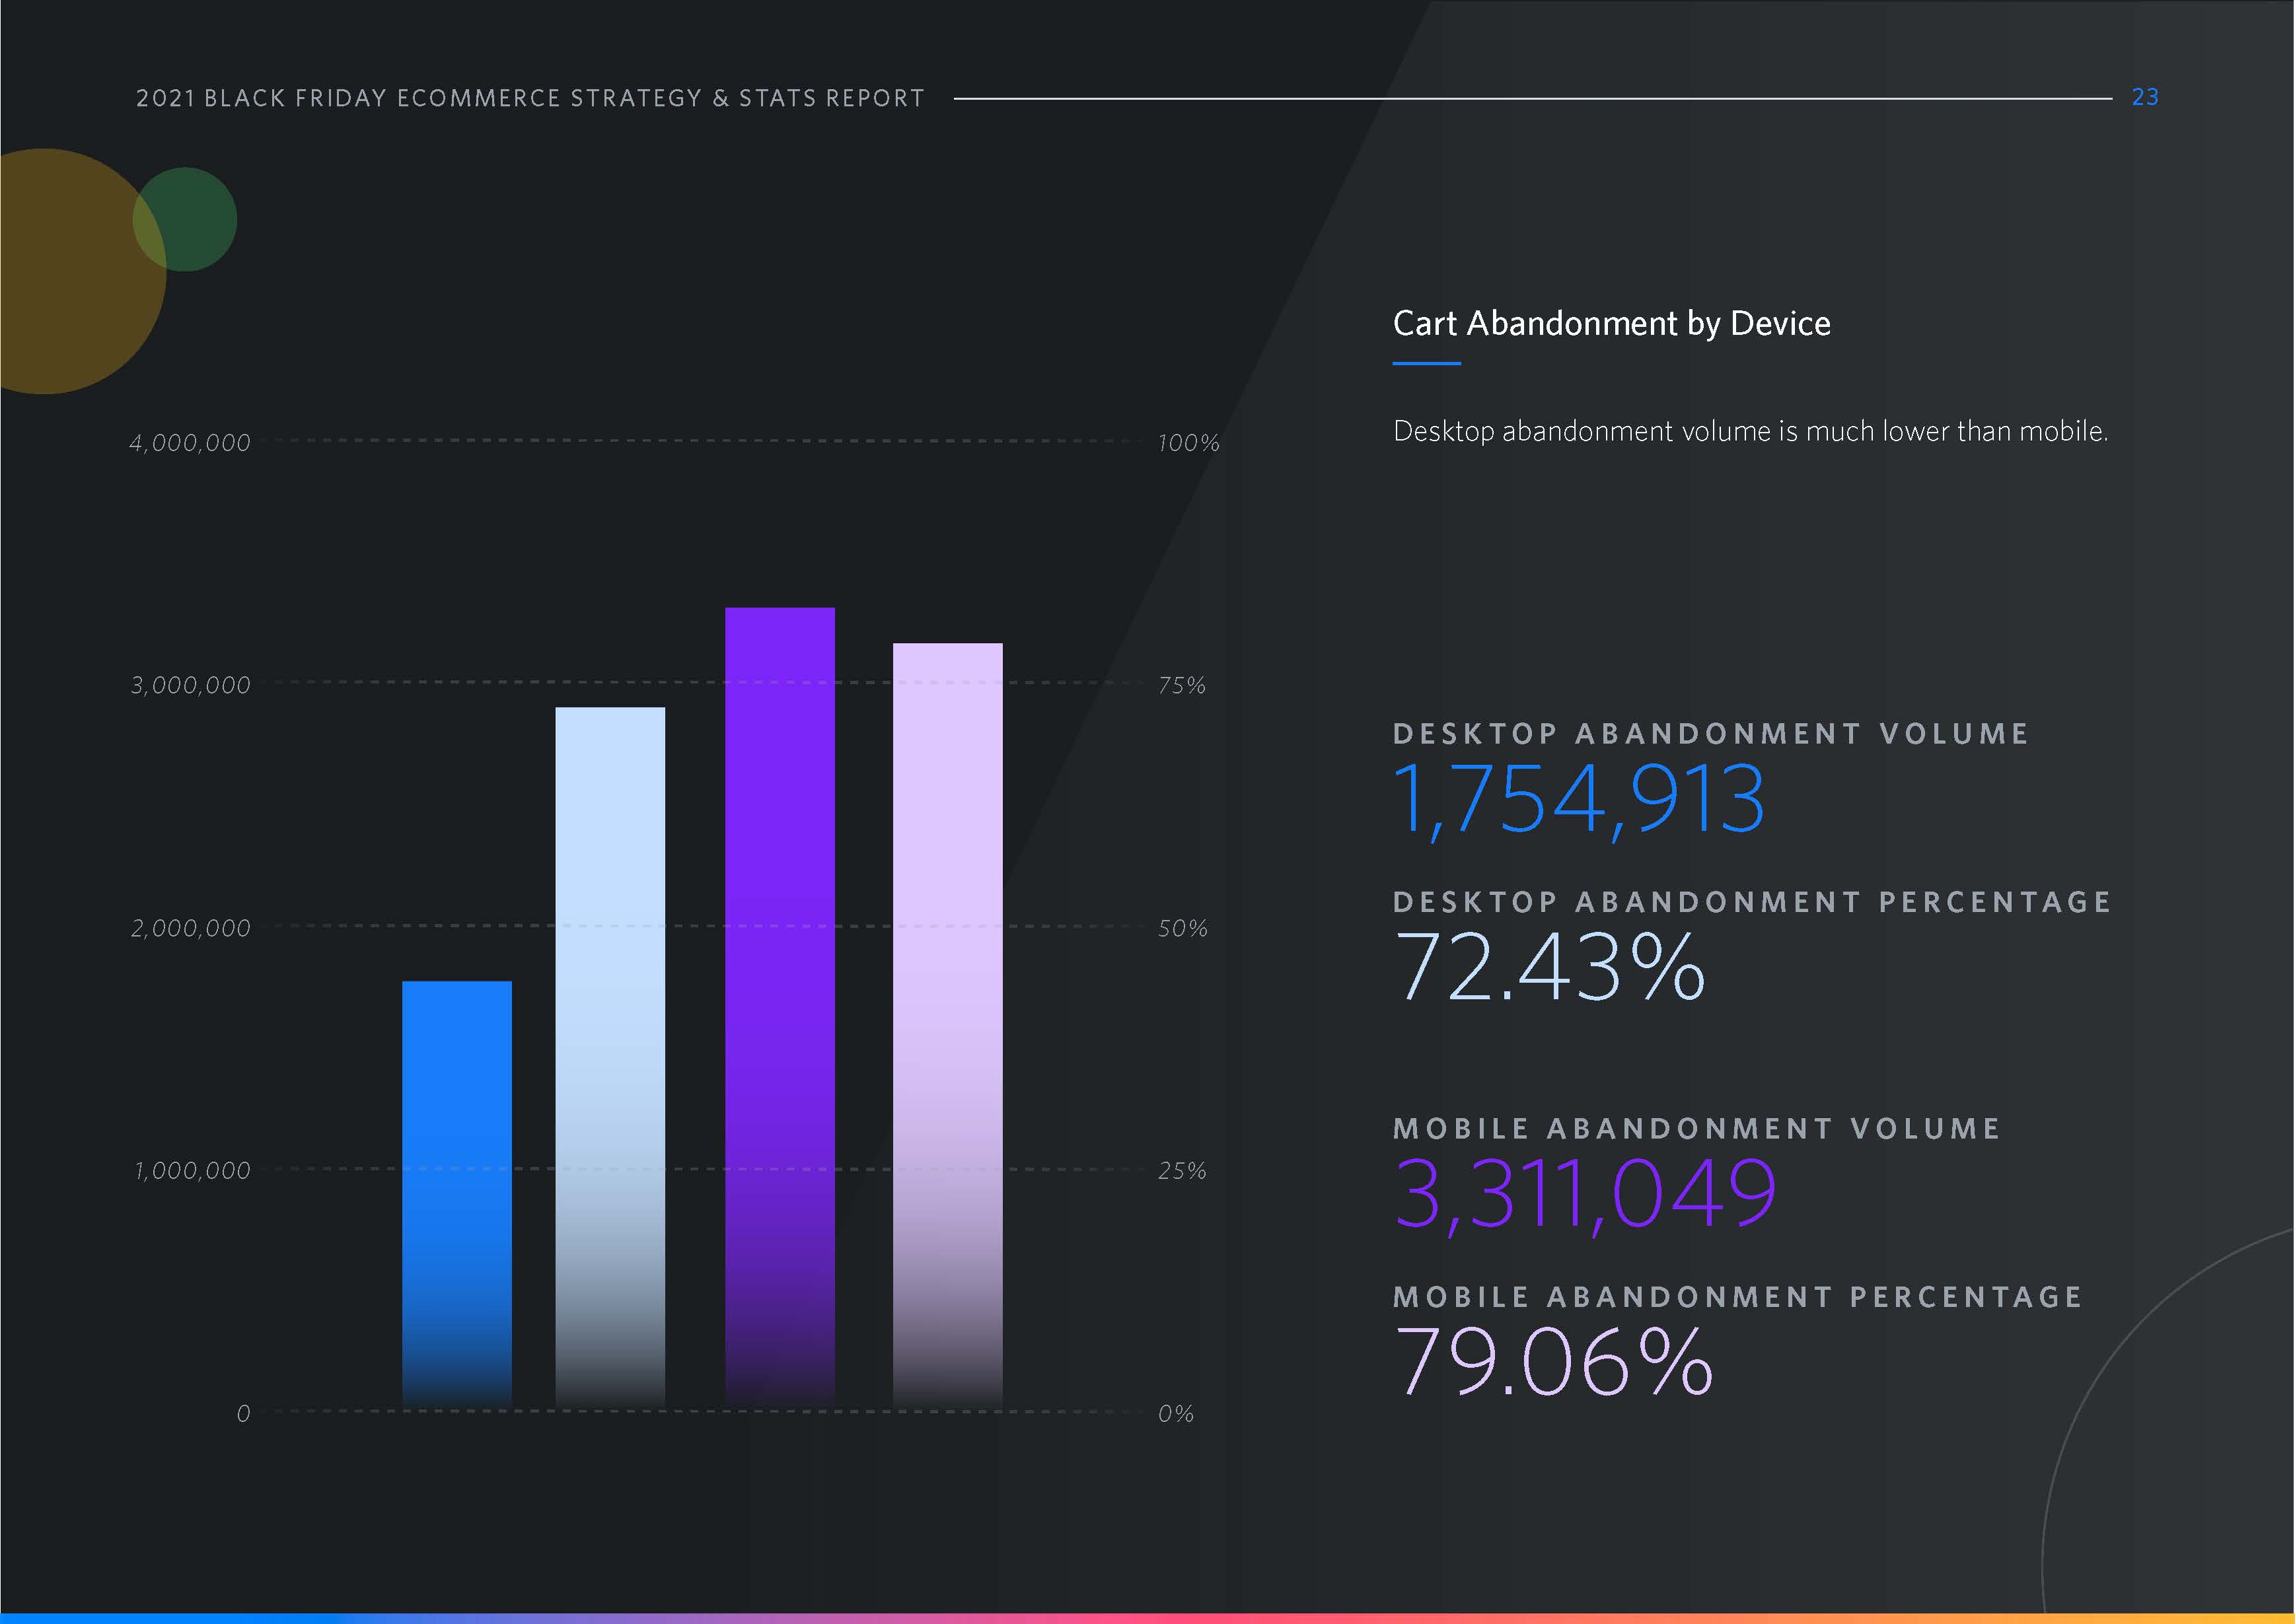The image size is (2295, 1624).
Task: Click the Desktop Abandonment Volume label
Action: (x=1710, y=734)
